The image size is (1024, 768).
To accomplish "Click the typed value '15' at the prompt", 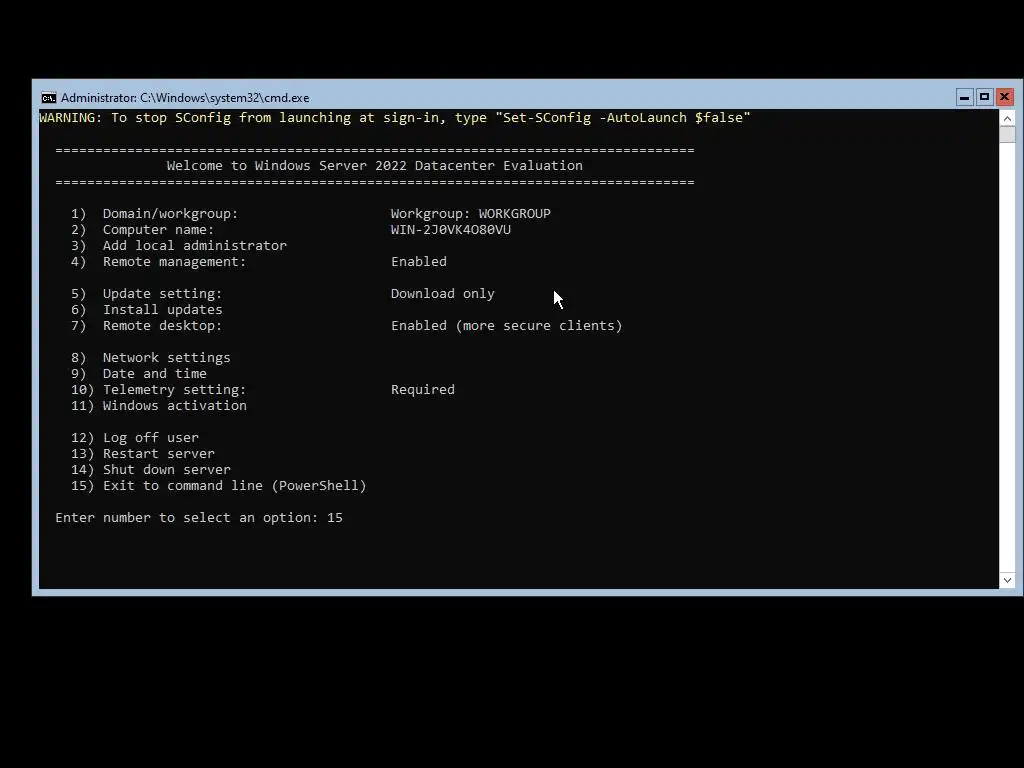I will (x=335, y=518).
